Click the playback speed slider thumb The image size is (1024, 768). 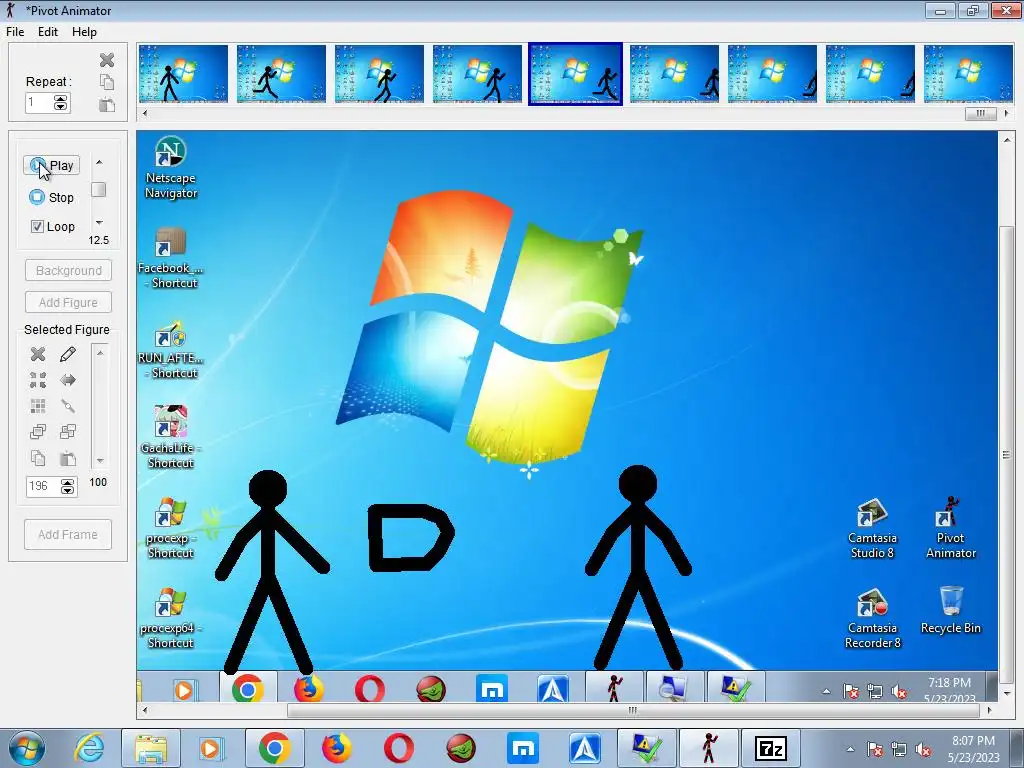click(x=99, y=189)
